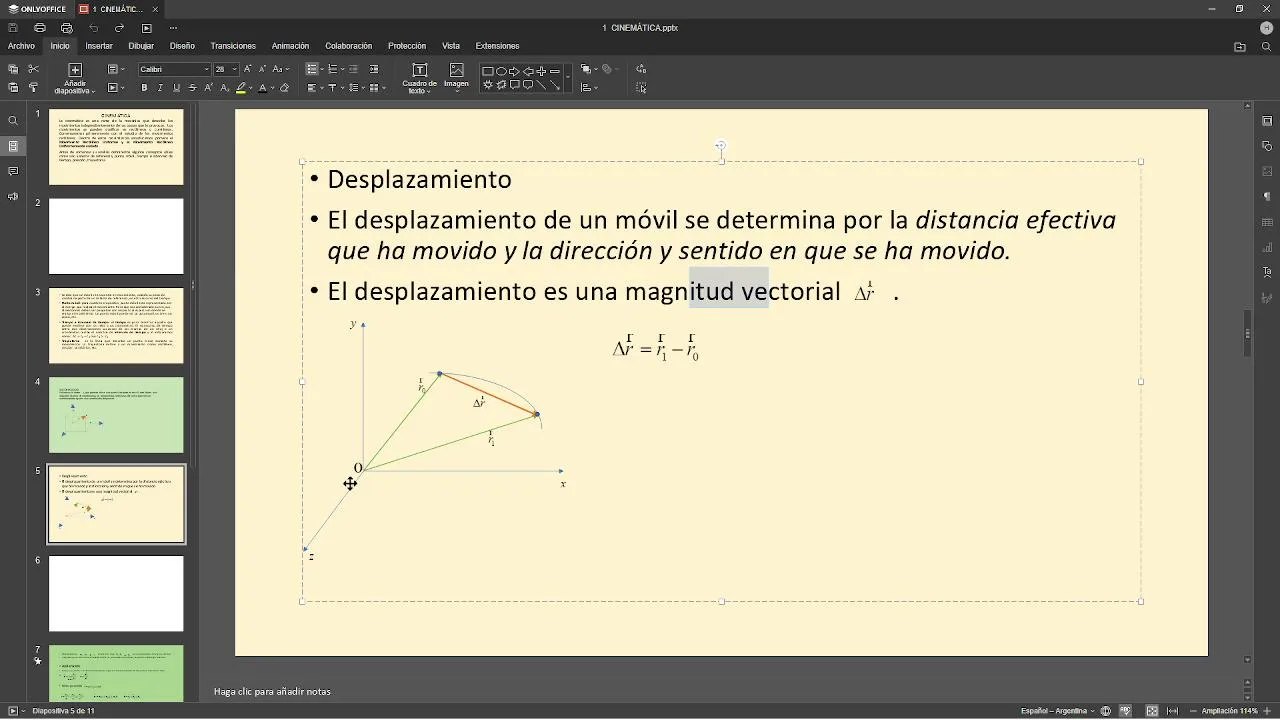Screen dimensions: 1280x720
Task: Click the Copy icon in the toolbar
Action: pos(13,69)
